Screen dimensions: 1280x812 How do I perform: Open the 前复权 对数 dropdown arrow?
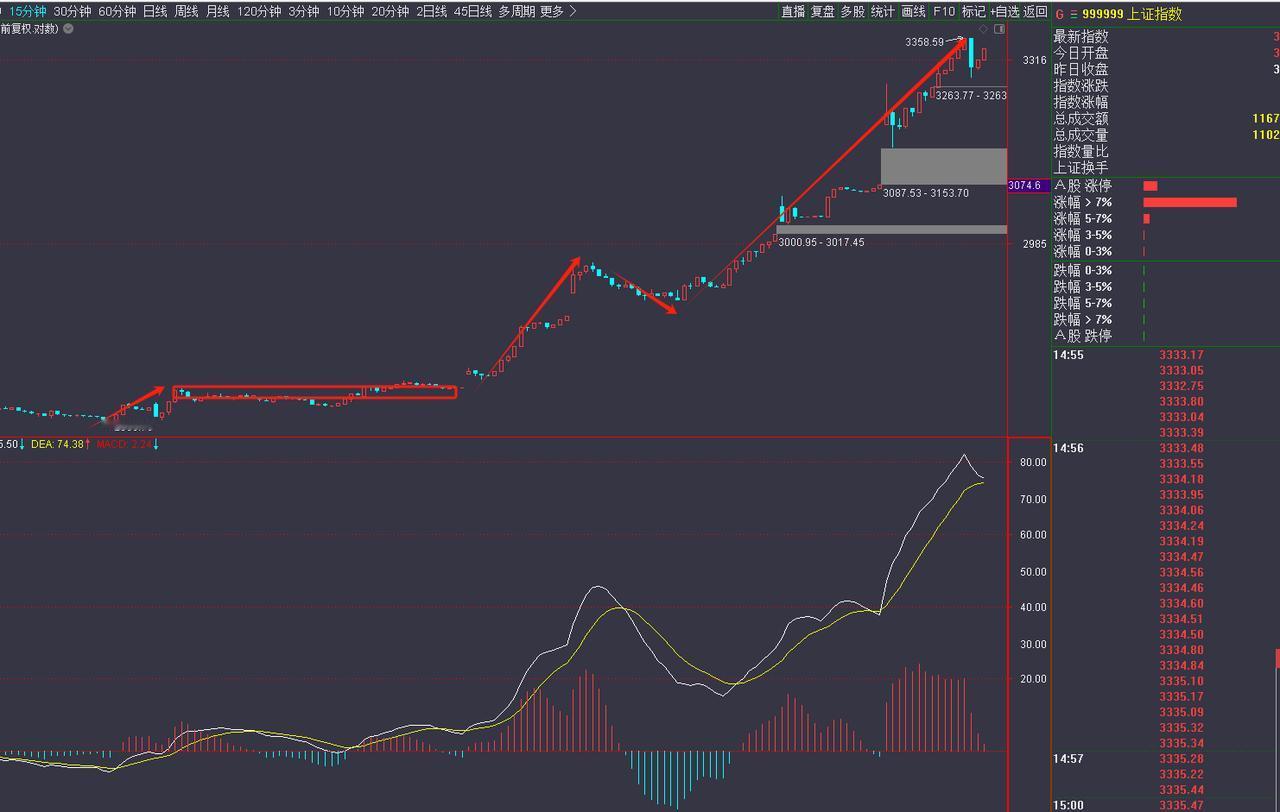(68, 29)
